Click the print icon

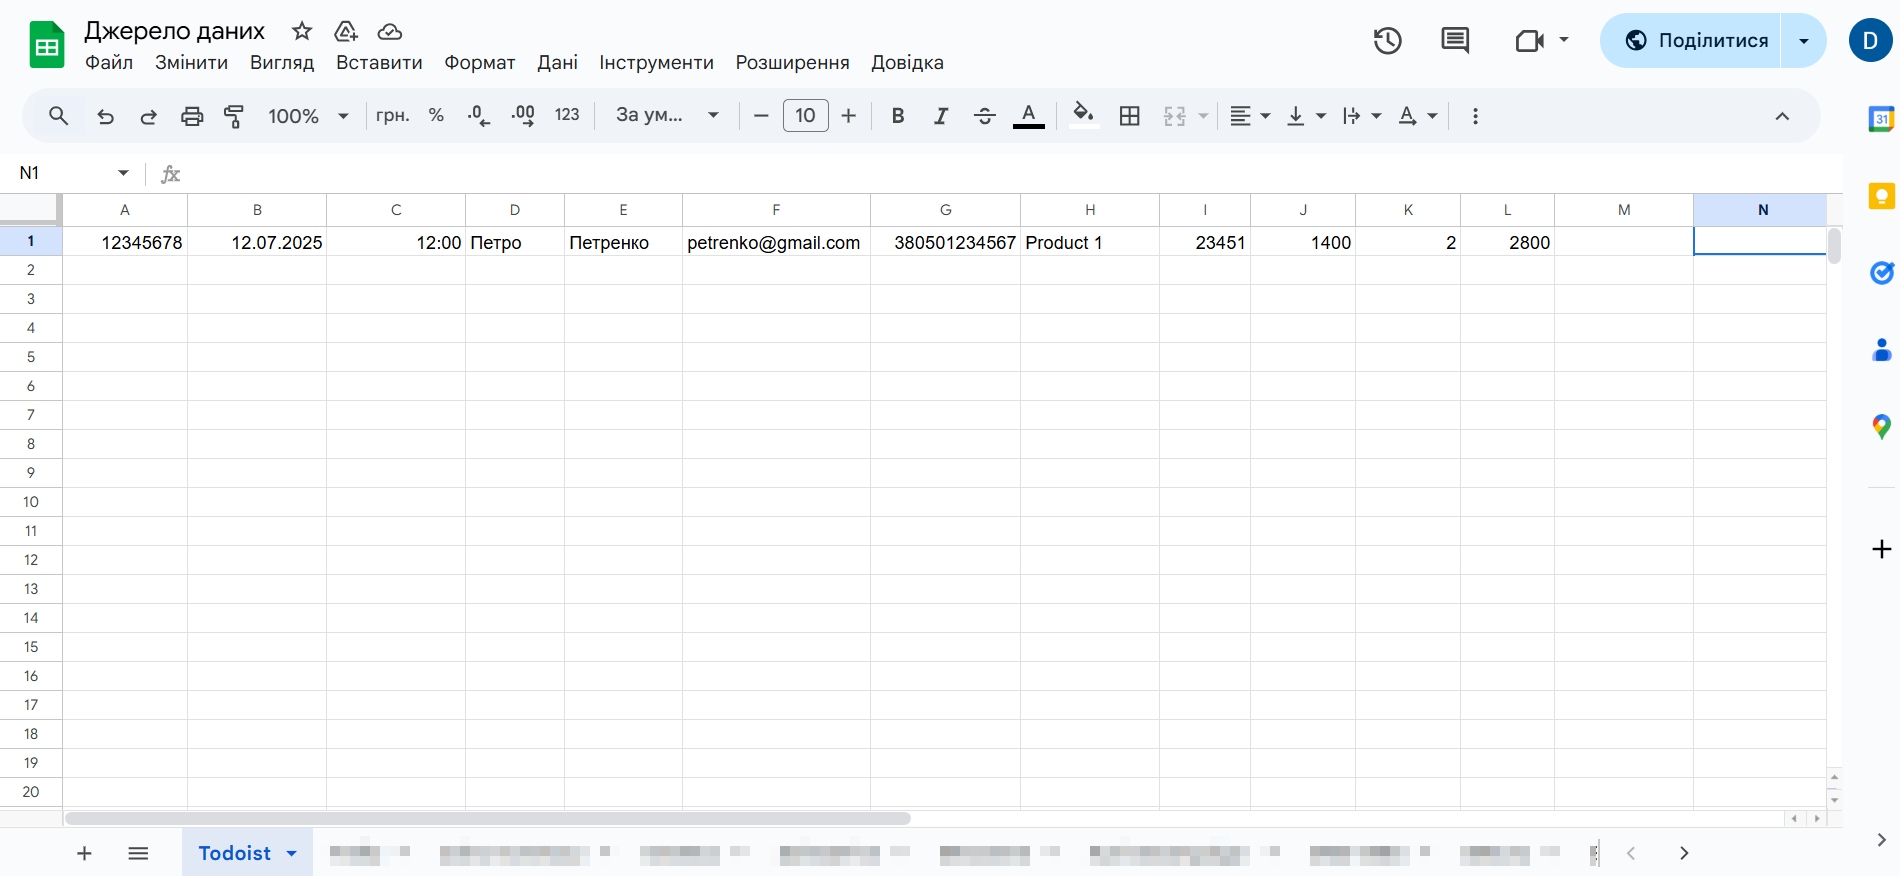pyautogui.click(x=191, y=116)
